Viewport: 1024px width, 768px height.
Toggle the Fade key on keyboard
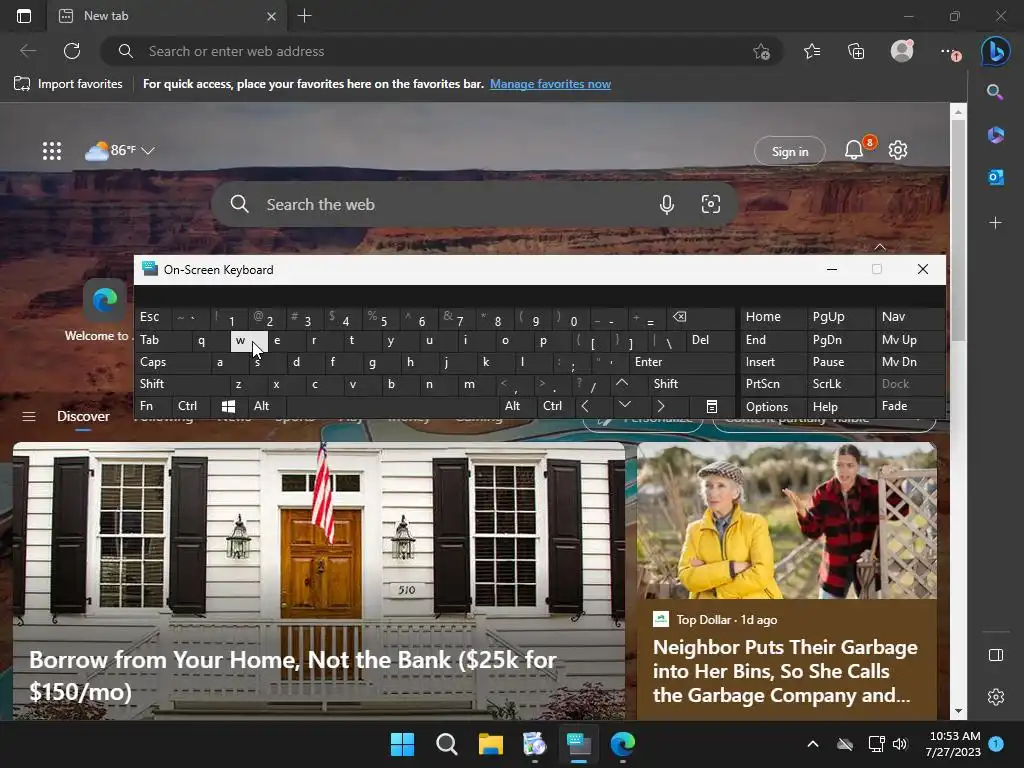pyautogui.click(x=909, y=406)
